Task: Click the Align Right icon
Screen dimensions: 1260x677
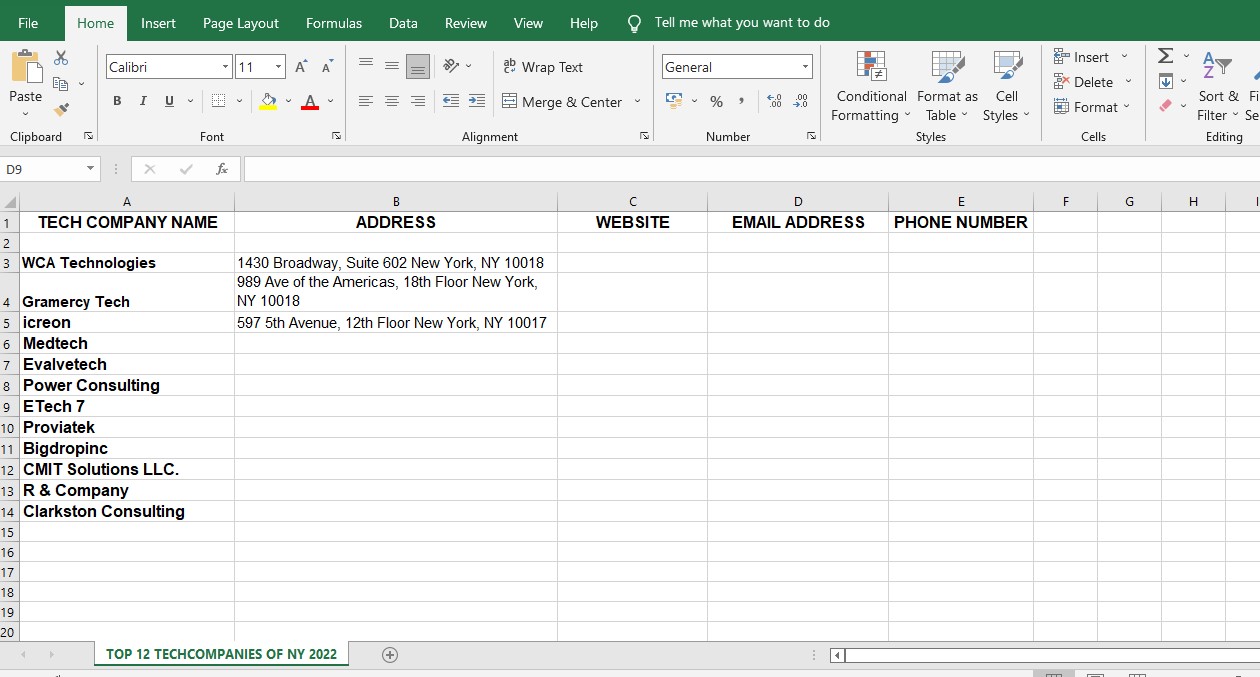Action: 418,101
